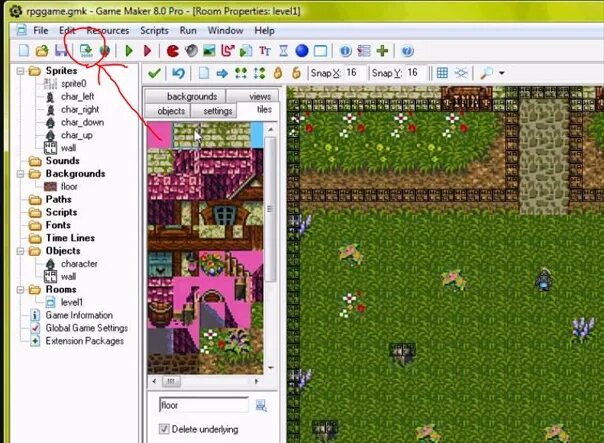
Task: Run the game normally
Action: [129, 50]
